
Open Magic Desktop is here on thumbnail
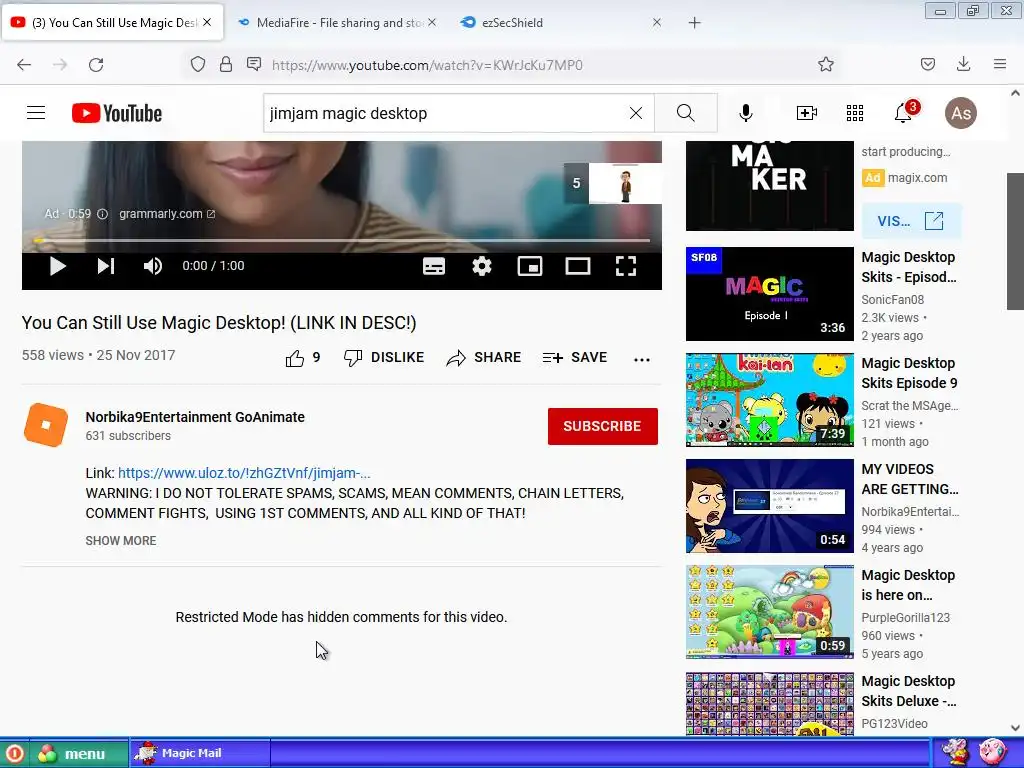769,612
